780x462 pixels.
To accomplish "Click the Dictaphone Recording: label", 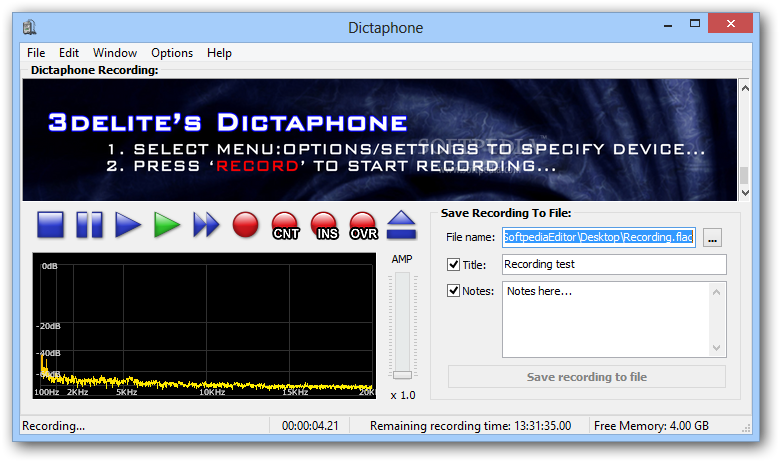I will coord(95,70).
